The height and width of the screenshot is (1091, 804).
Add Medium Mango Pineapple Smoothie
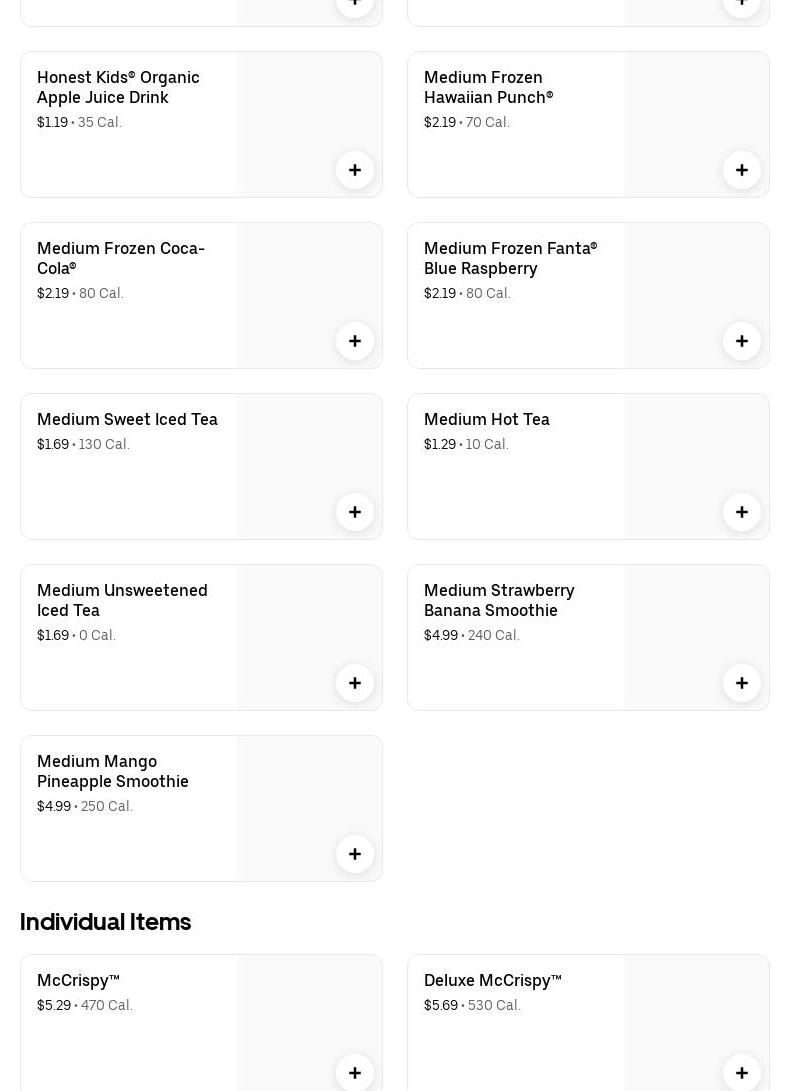[355, 854]
